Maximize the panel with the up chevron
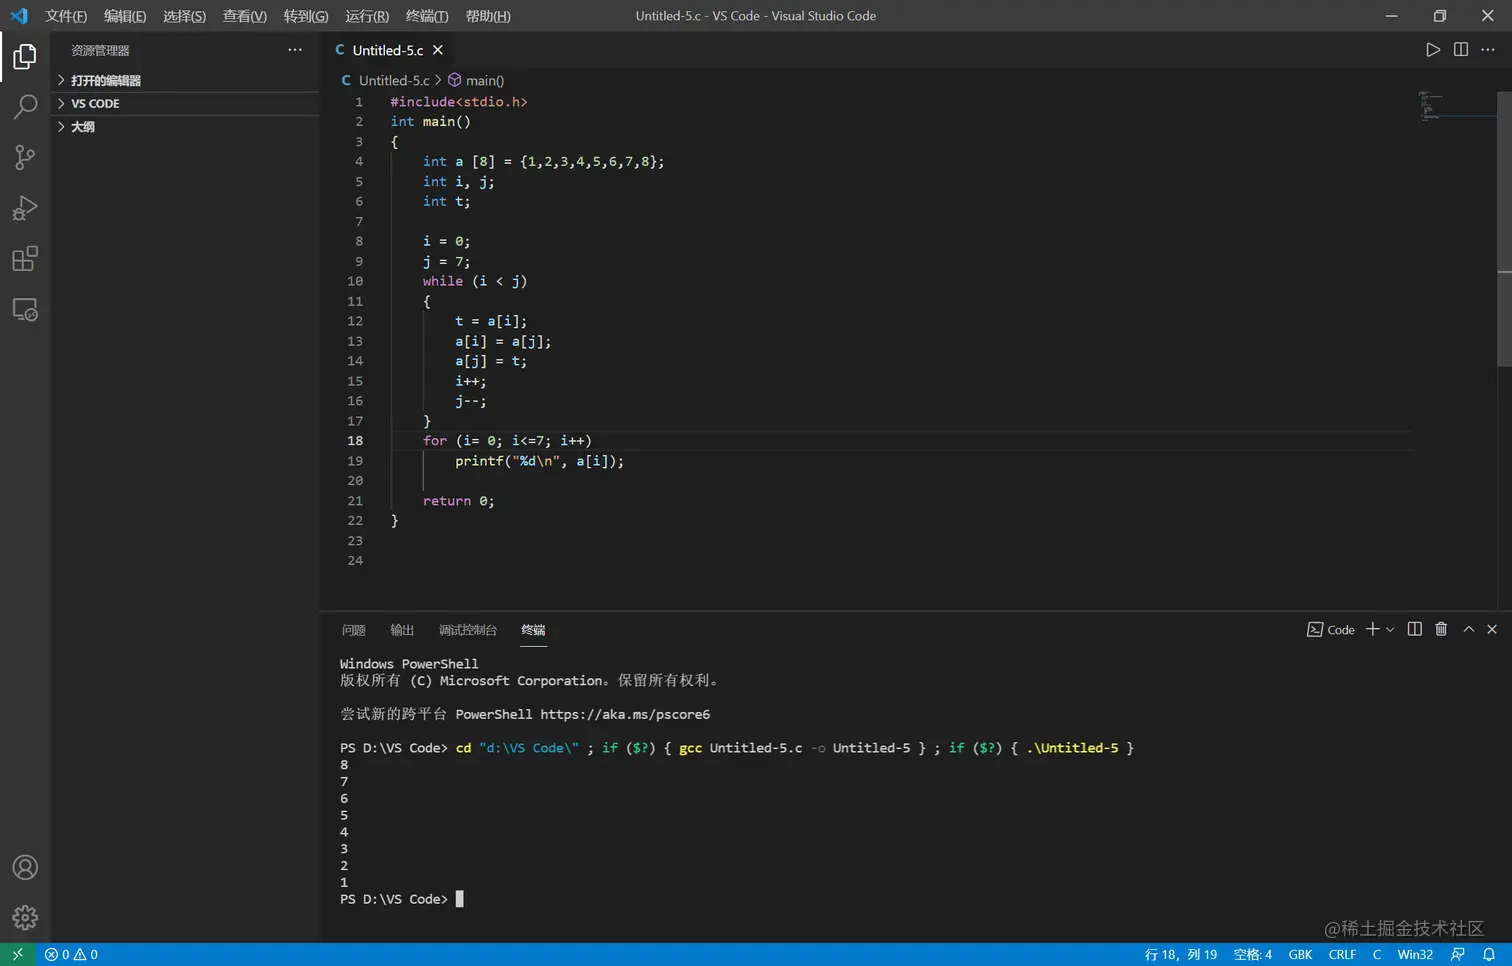This screenshot has height=966, width=1512. pos(1469,629)
